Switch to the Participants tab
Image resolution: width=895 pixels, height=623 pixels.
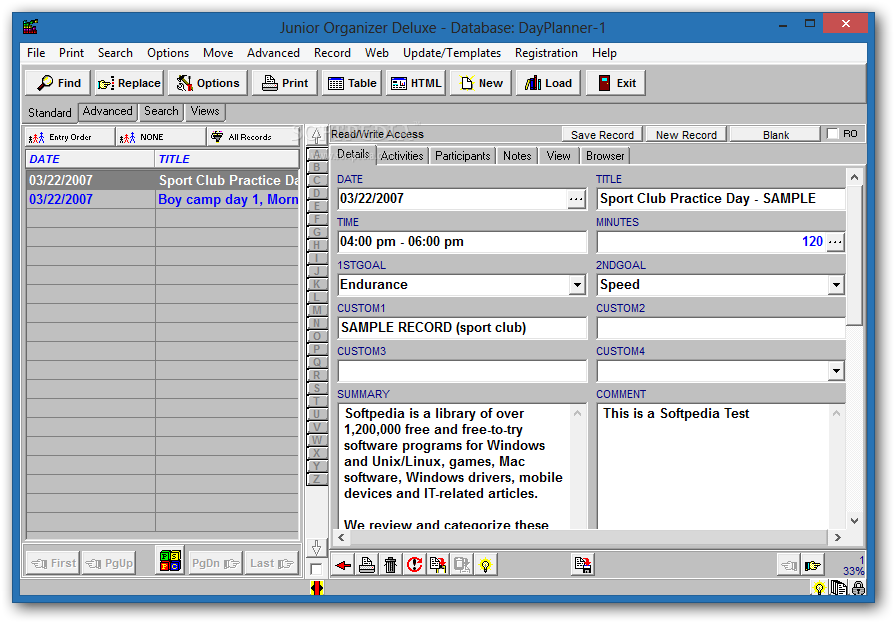pos(462,156)
